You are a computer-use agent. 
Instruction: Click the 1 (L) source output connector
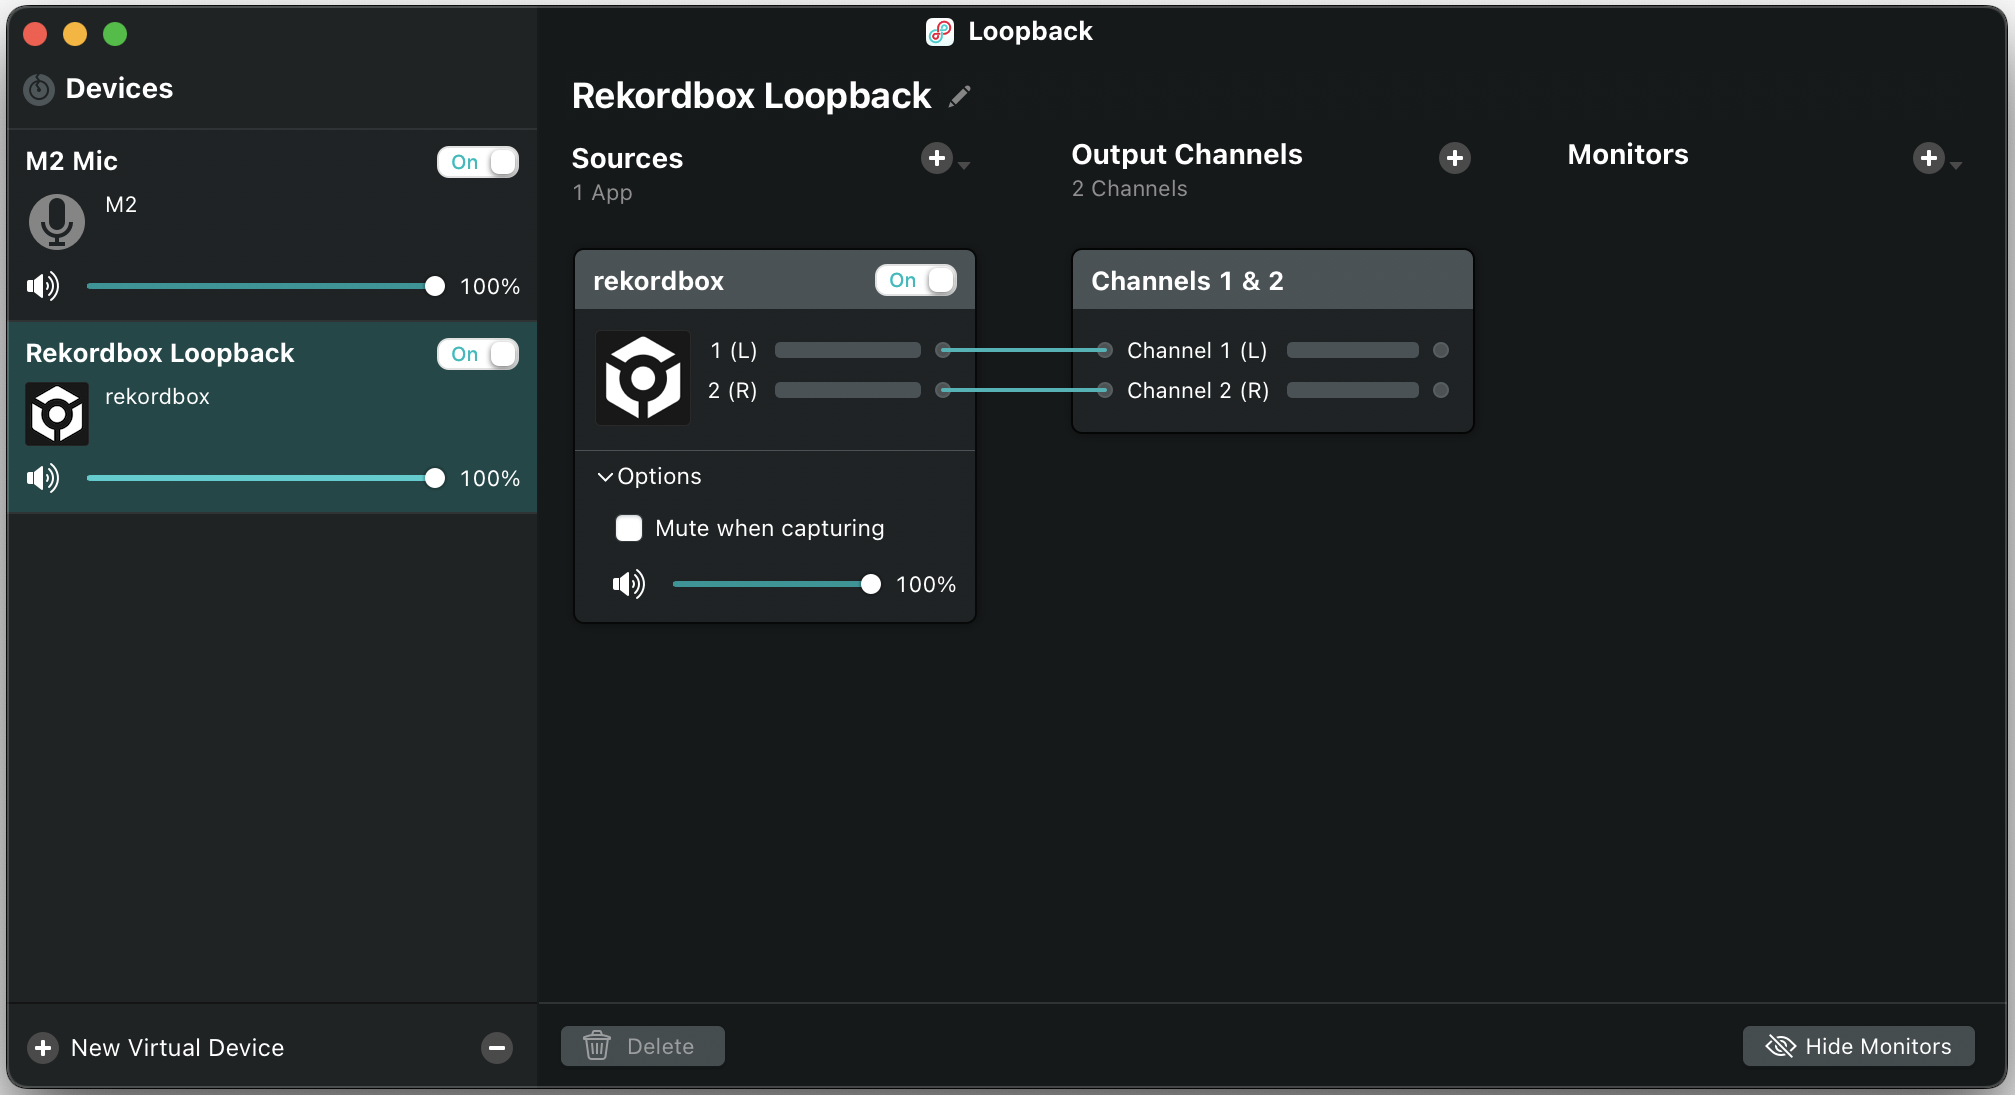coord(943,350)
